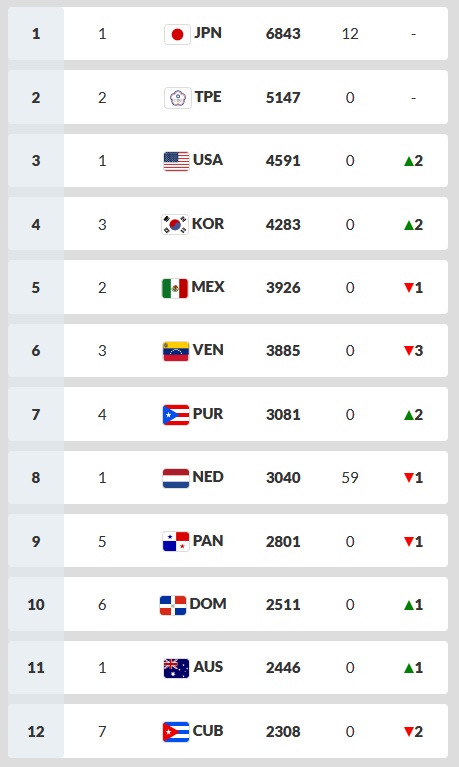Click the Australia flag icon

(x=176, y=668)
